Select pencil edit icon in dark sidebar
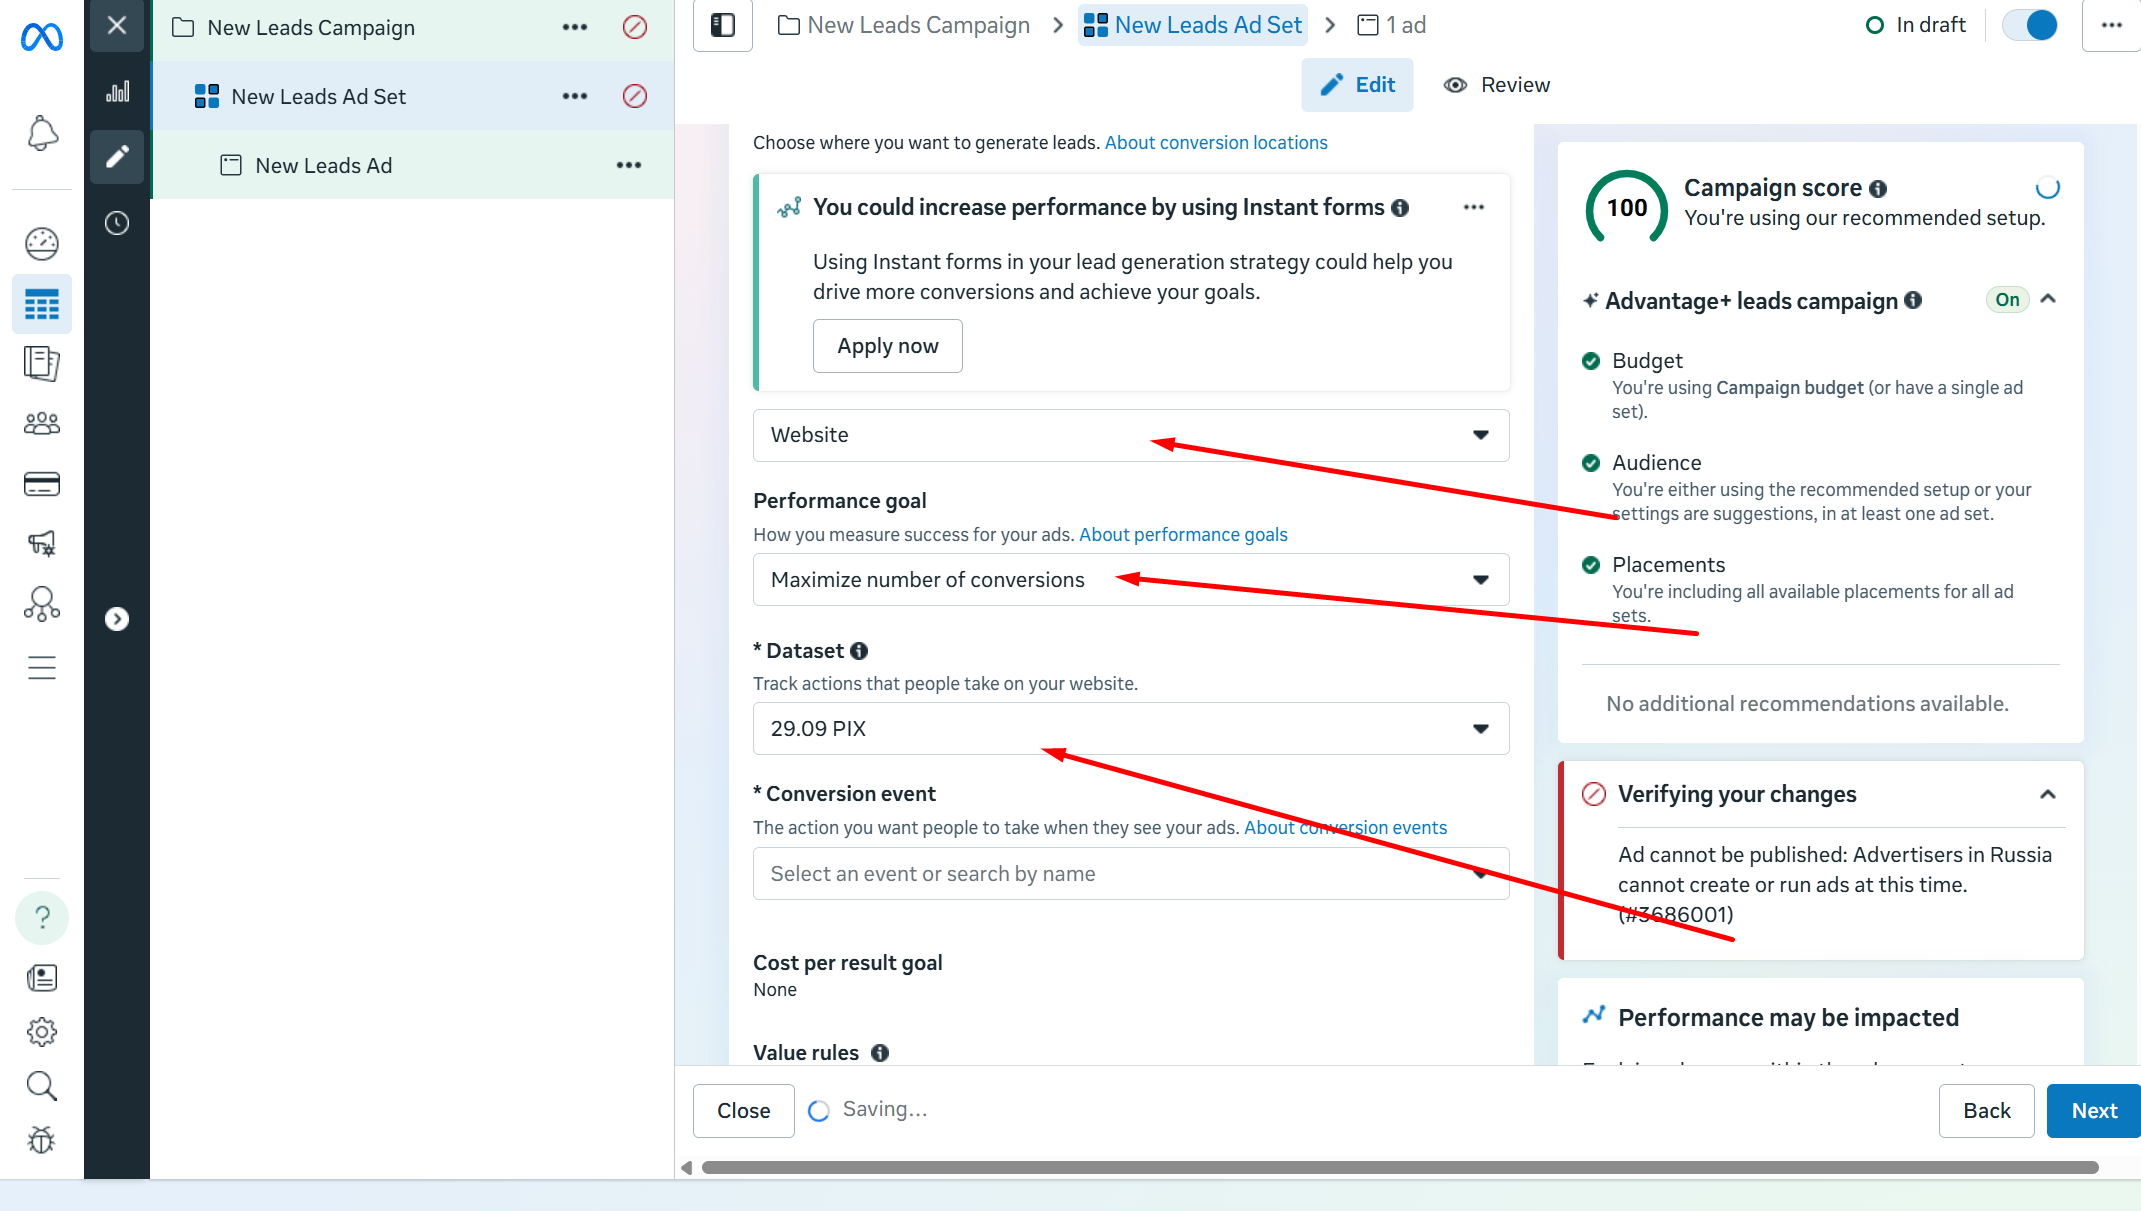2141x1211 pixels. (x=117, y=157)
